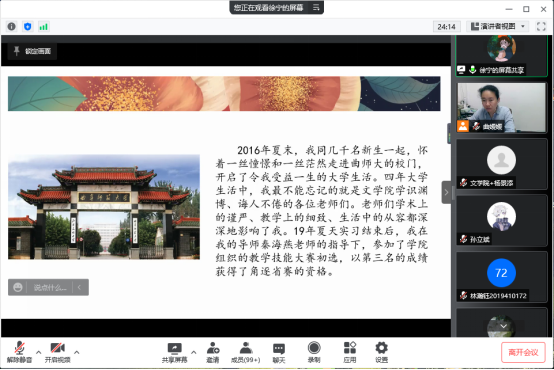554x370 pixels.
Task: Start recording with the 录制 button
Action: click(x=314, y=352)
